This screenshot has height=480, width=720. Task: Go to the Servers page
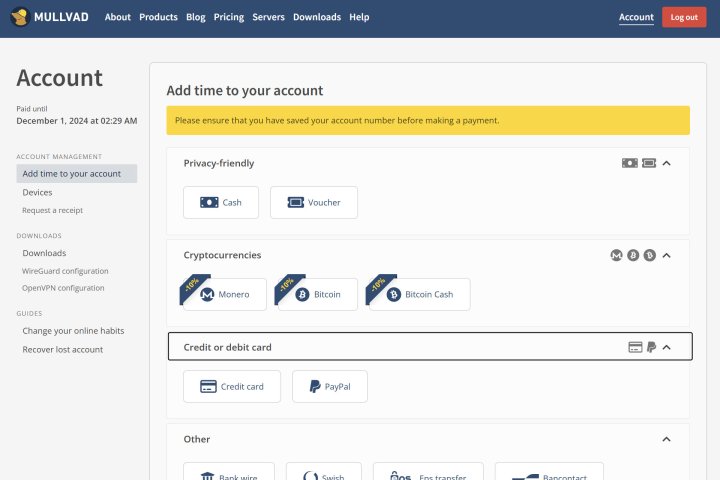pyautogui.click(x=268, y=17)
